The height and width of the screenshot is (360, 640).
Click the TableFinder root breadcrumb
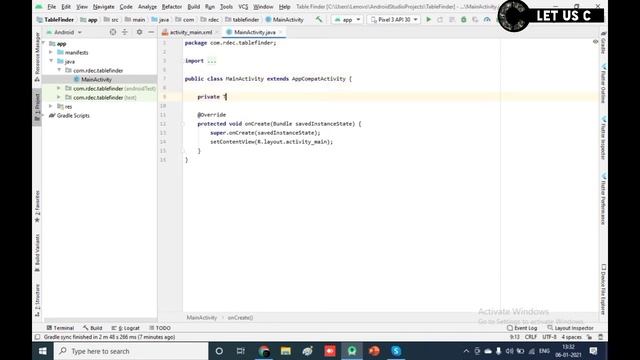coord(55,19)
